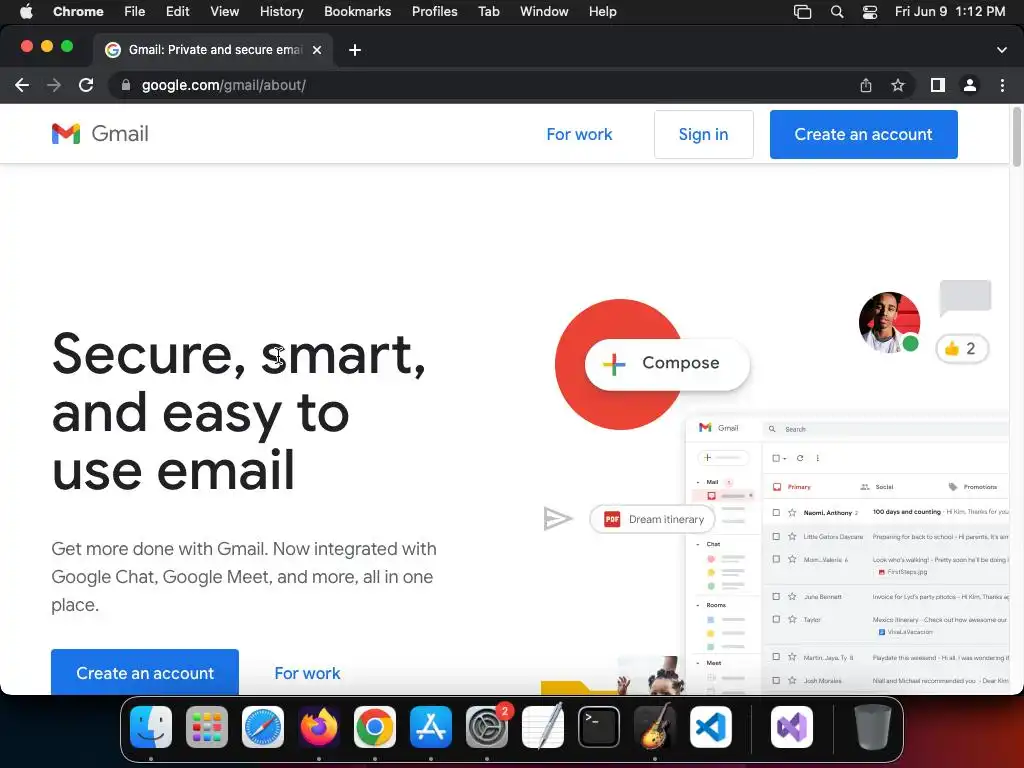Open Visual Studio Code from the dock
The height and width of the screenshot is (768, 1024).
[x=711, y=727]
